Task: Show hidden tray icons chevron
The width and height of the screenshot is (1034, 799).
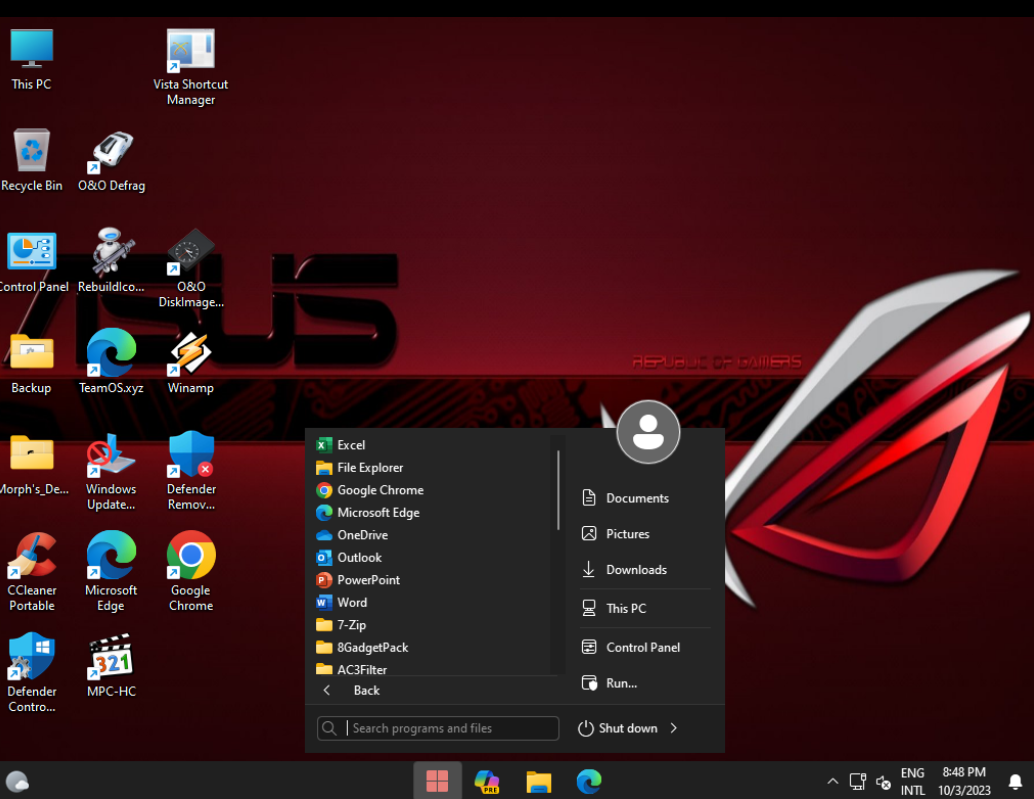Action: click(833, 781)
